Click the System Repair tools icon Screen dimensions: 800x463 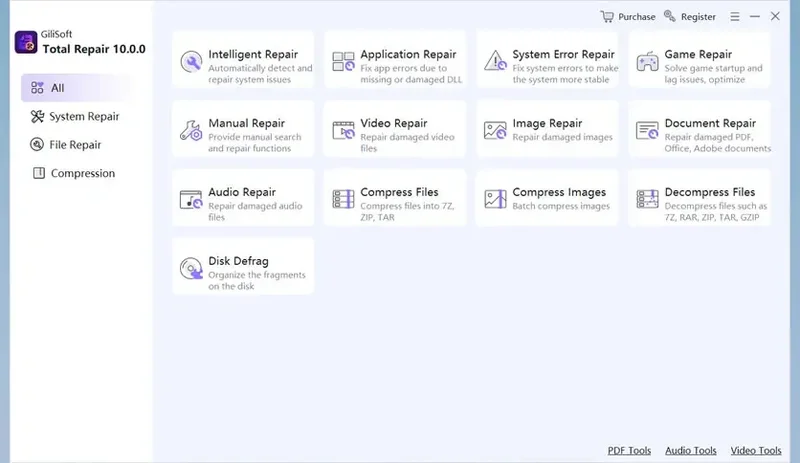pyautogui.click(x=37, y=116)
